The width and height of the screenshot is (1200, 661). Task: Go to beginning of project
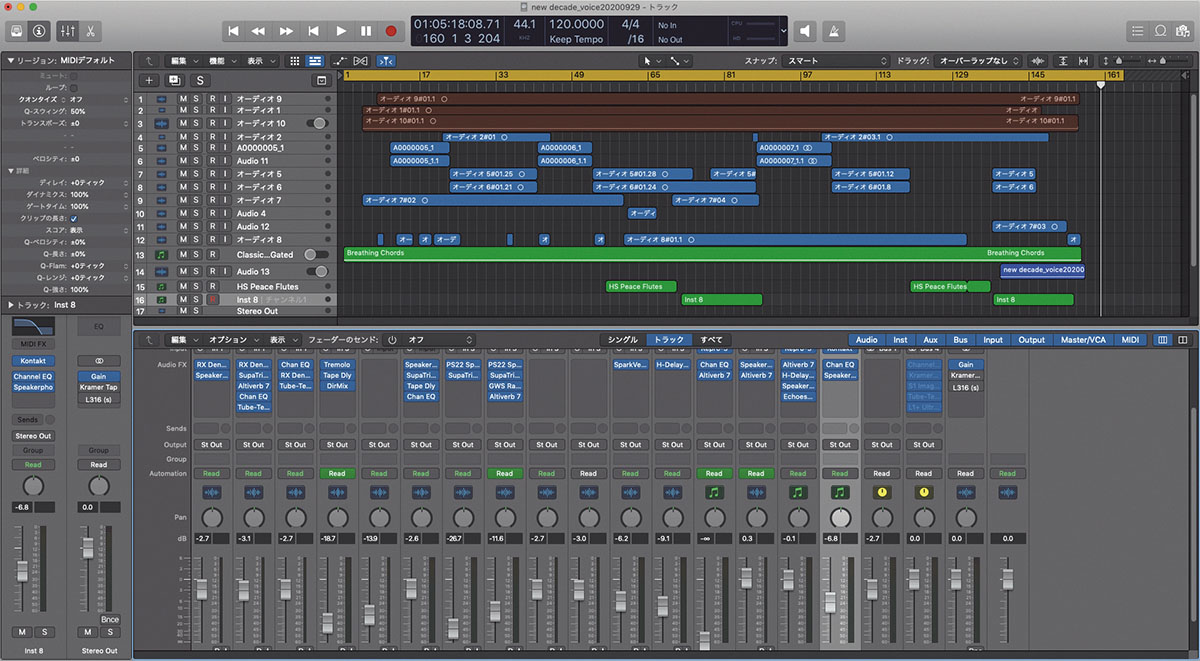click(233, 31)
